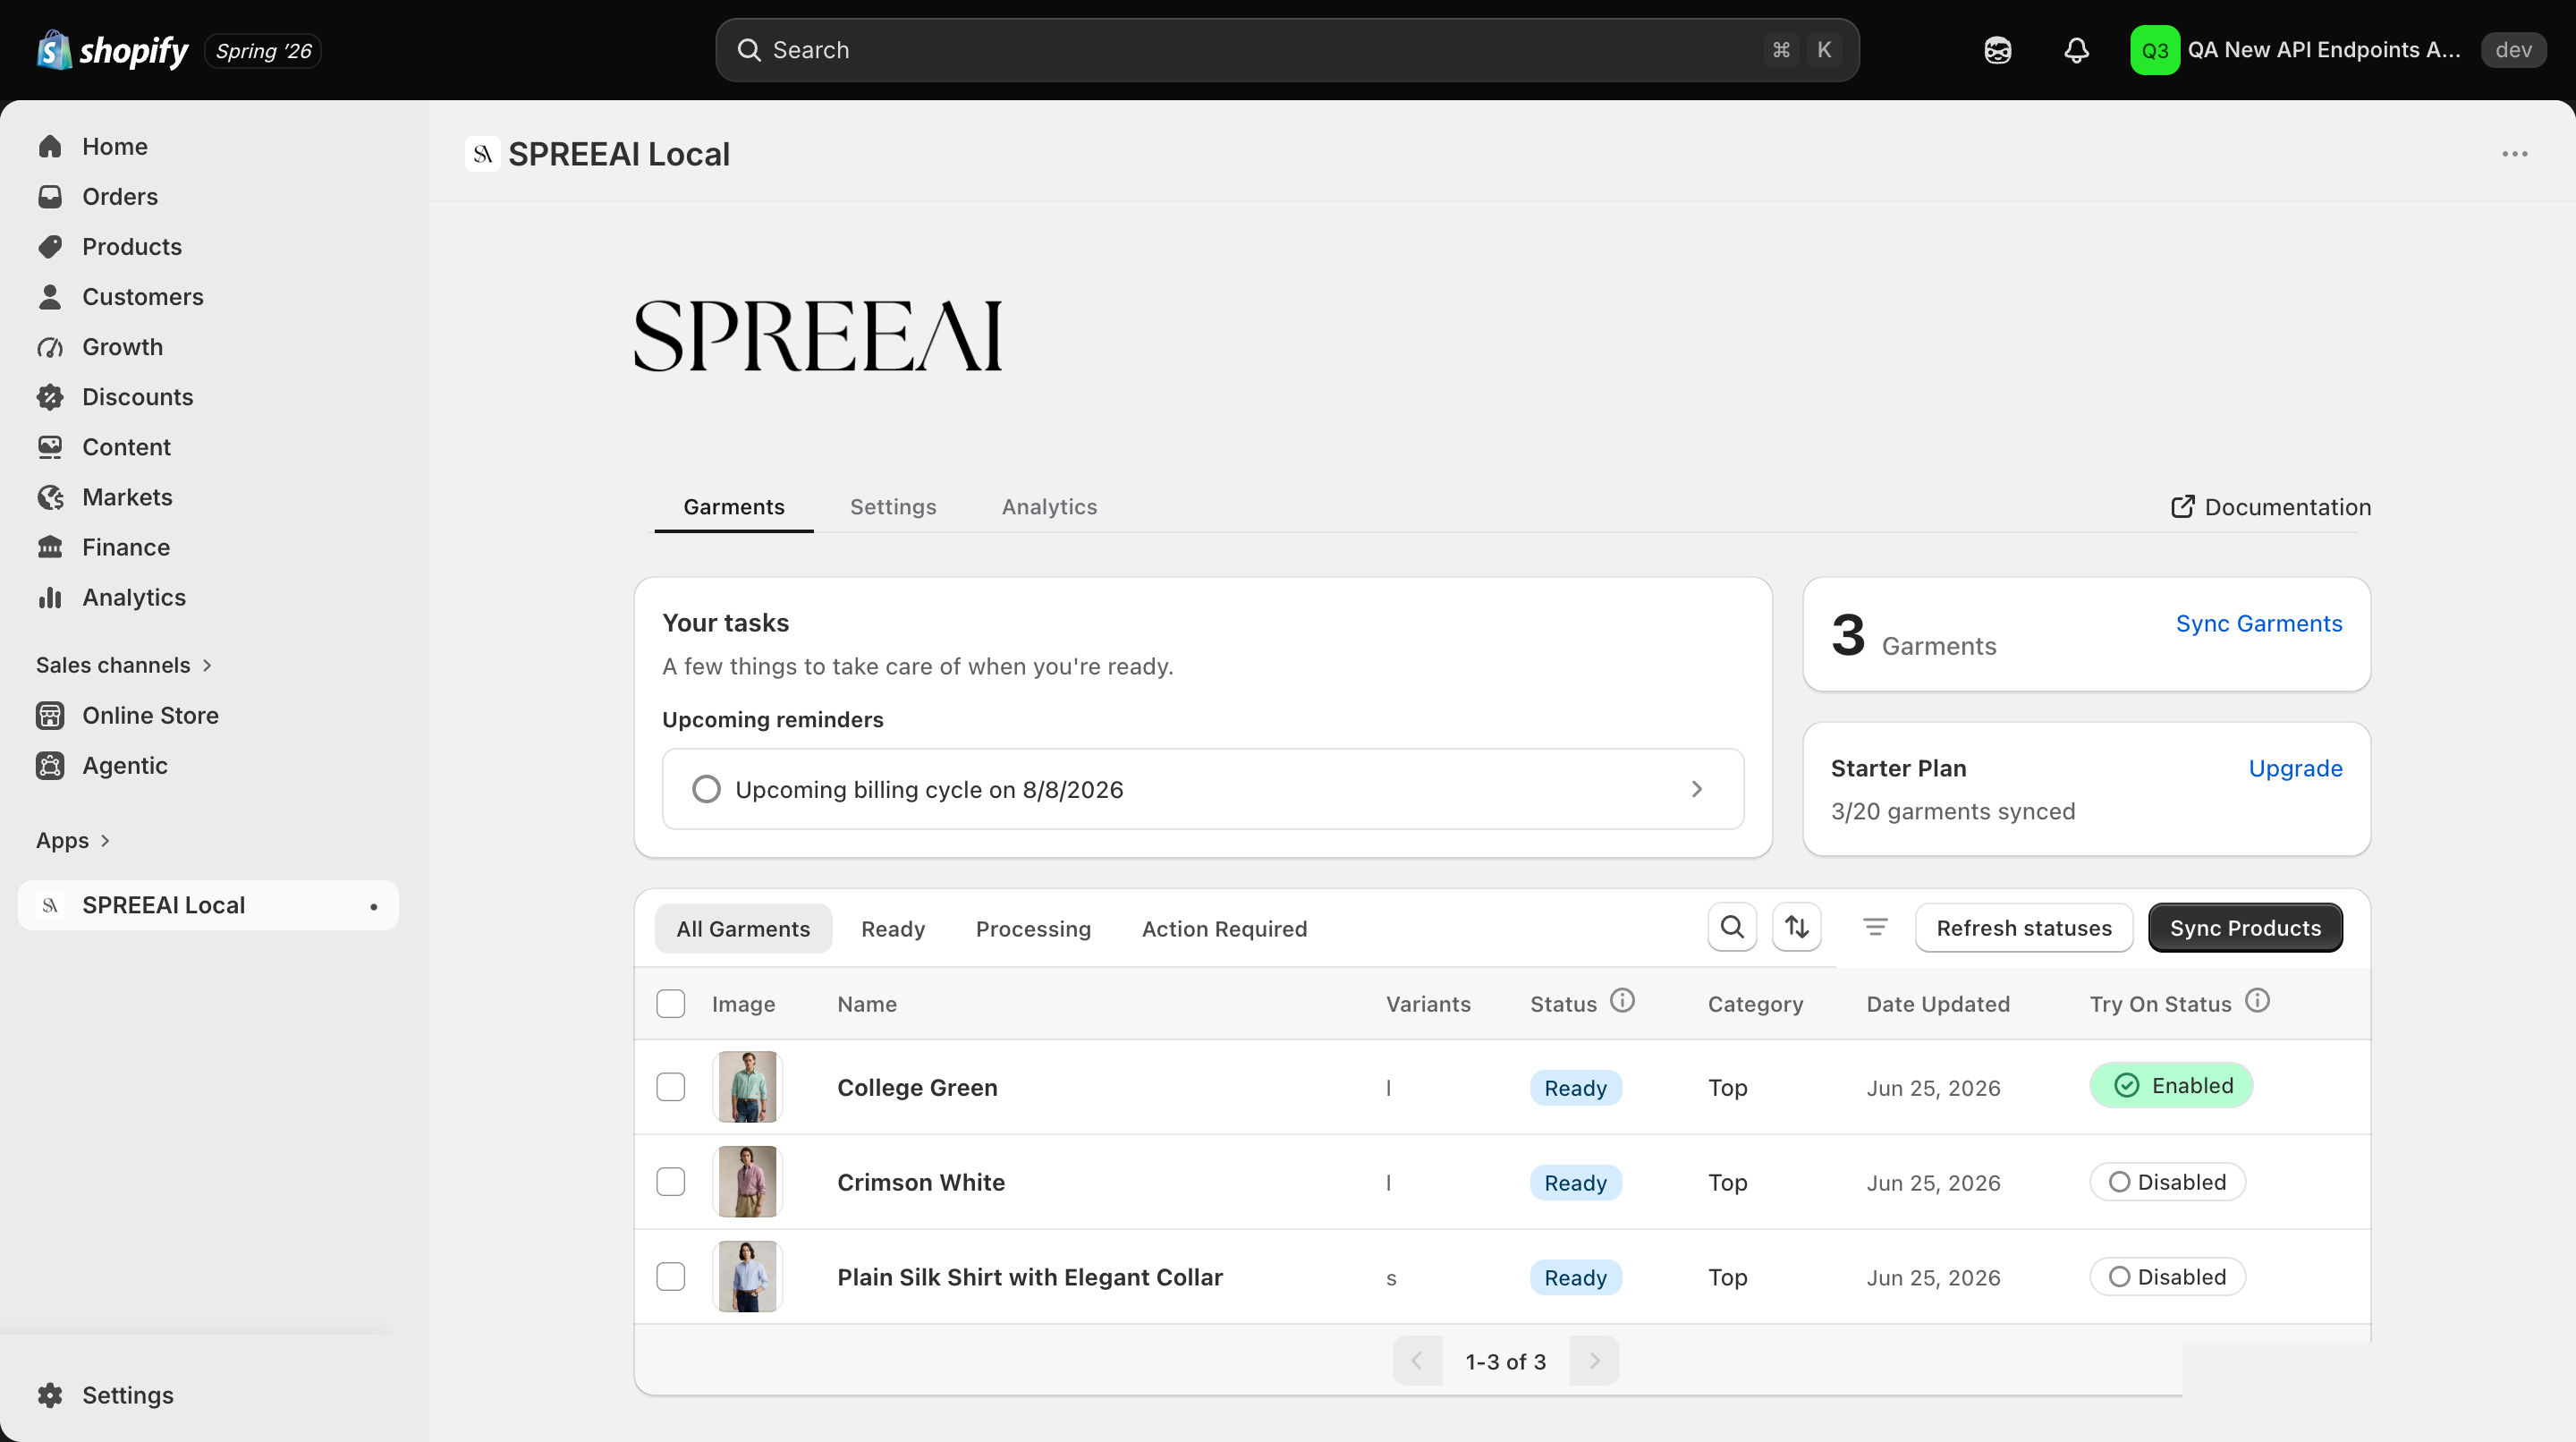Go to the previous page of garments
The width and height of the screenshot is (2576, 1442).
pyautogui.click(x=1417, y=1361)
